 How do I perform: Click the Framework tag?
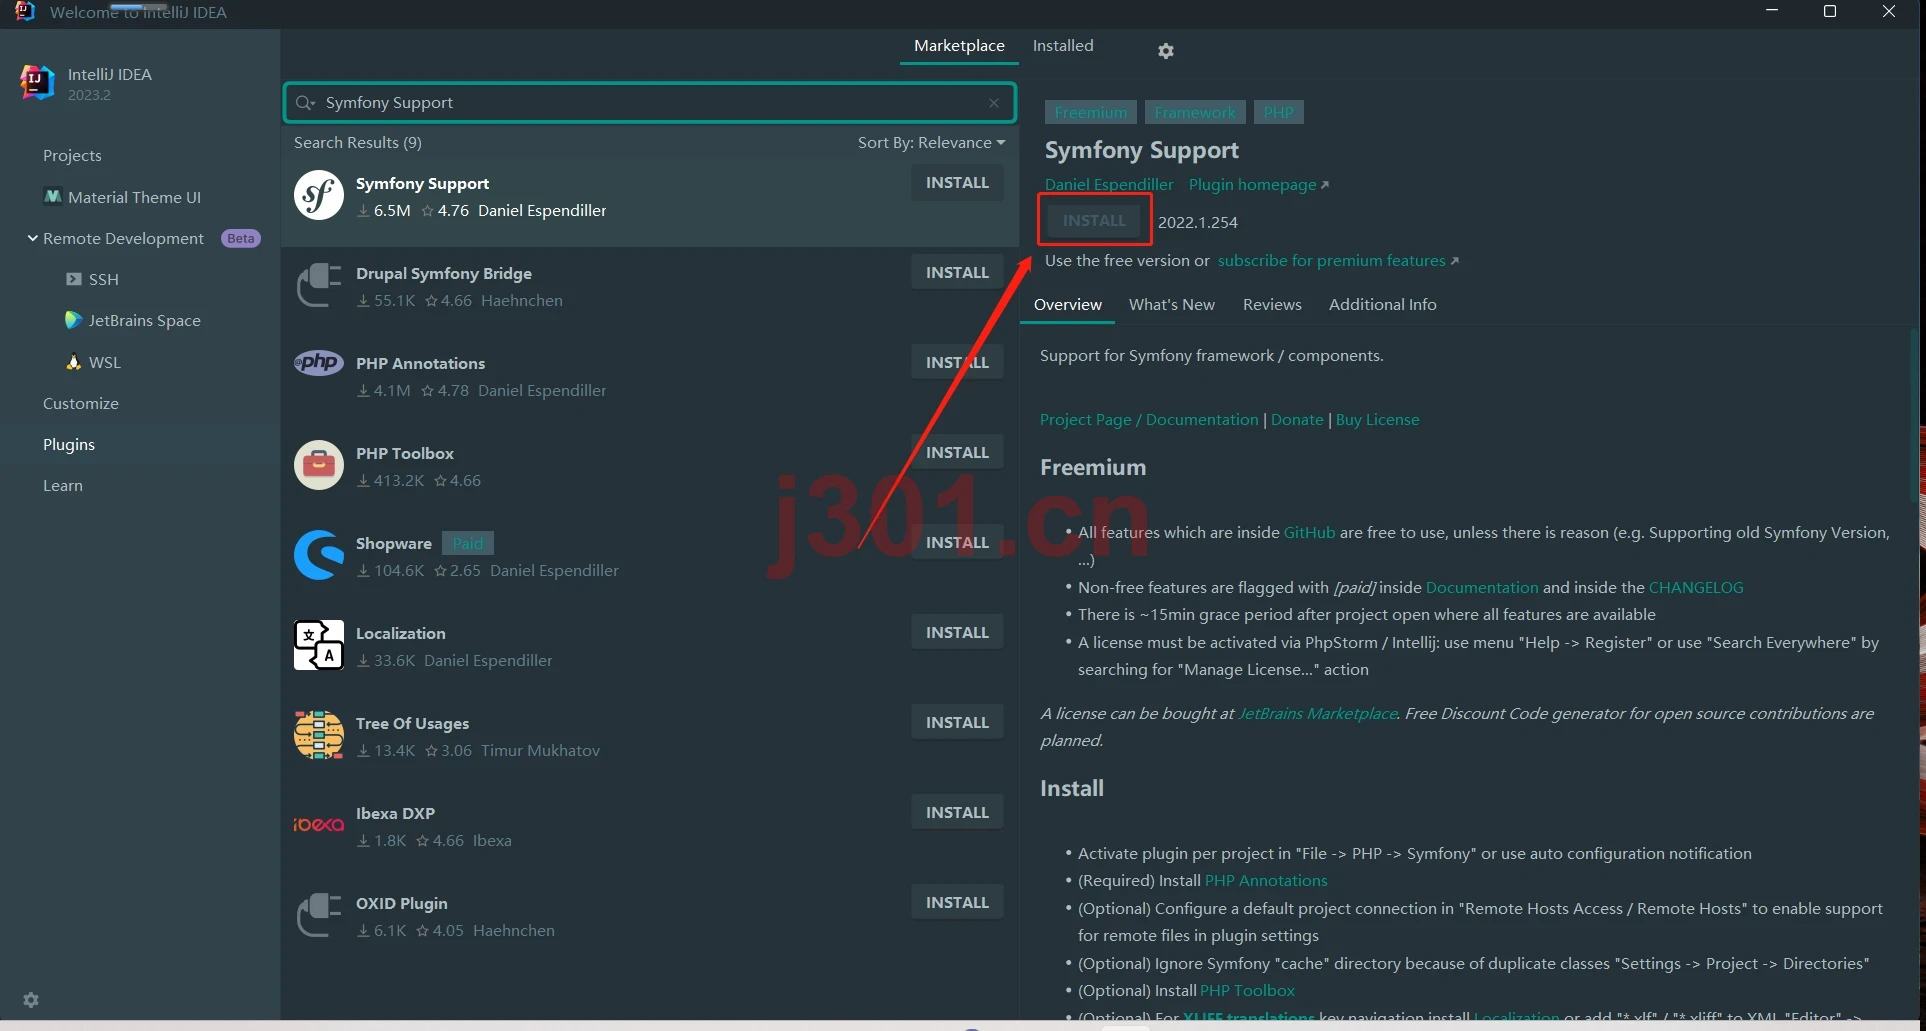tap(1195, 112)
